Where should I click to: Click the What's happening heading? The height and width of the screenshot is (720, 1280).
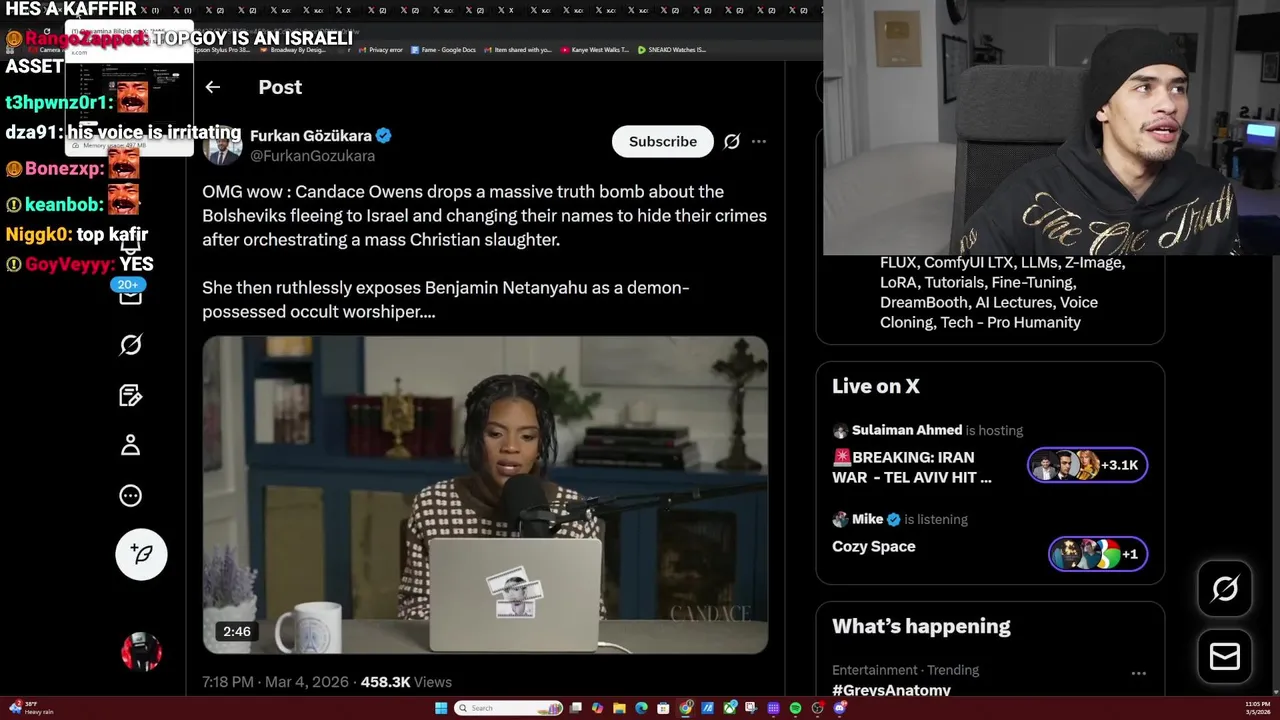(x=921, y=626)
